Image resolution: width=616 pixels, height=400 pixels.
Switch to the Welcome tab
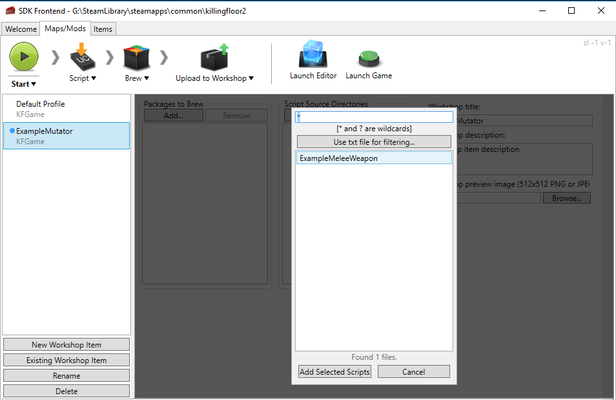[x=21, y=29]
